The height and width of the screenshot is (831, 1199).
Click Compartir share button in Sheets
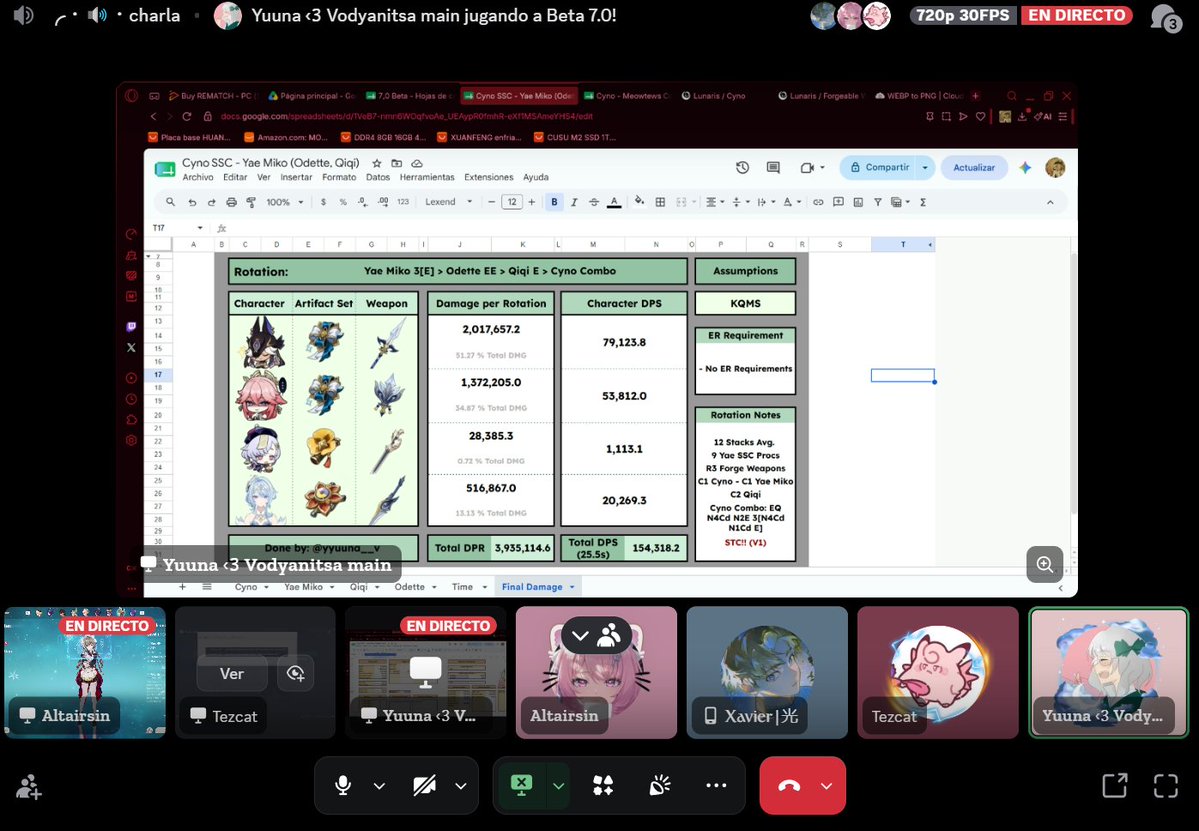[879, 167]
